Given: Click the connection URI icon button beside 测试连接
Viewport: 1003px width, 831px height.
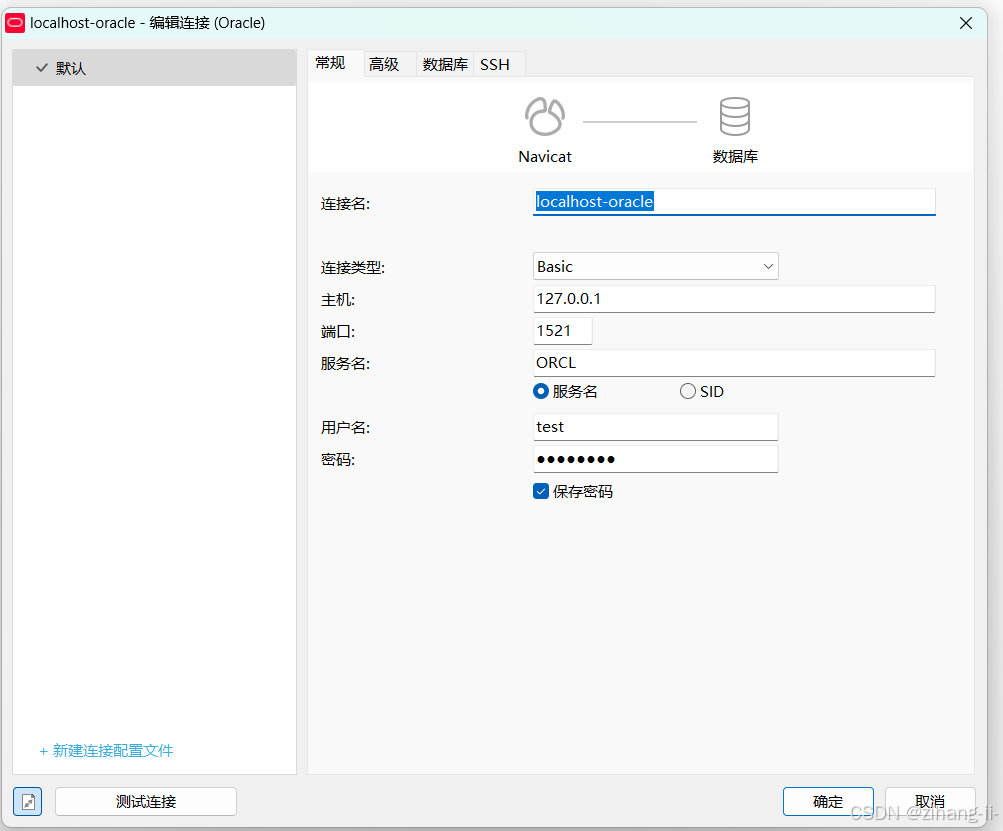Looking at the screenshot, I should click(28, 802).
